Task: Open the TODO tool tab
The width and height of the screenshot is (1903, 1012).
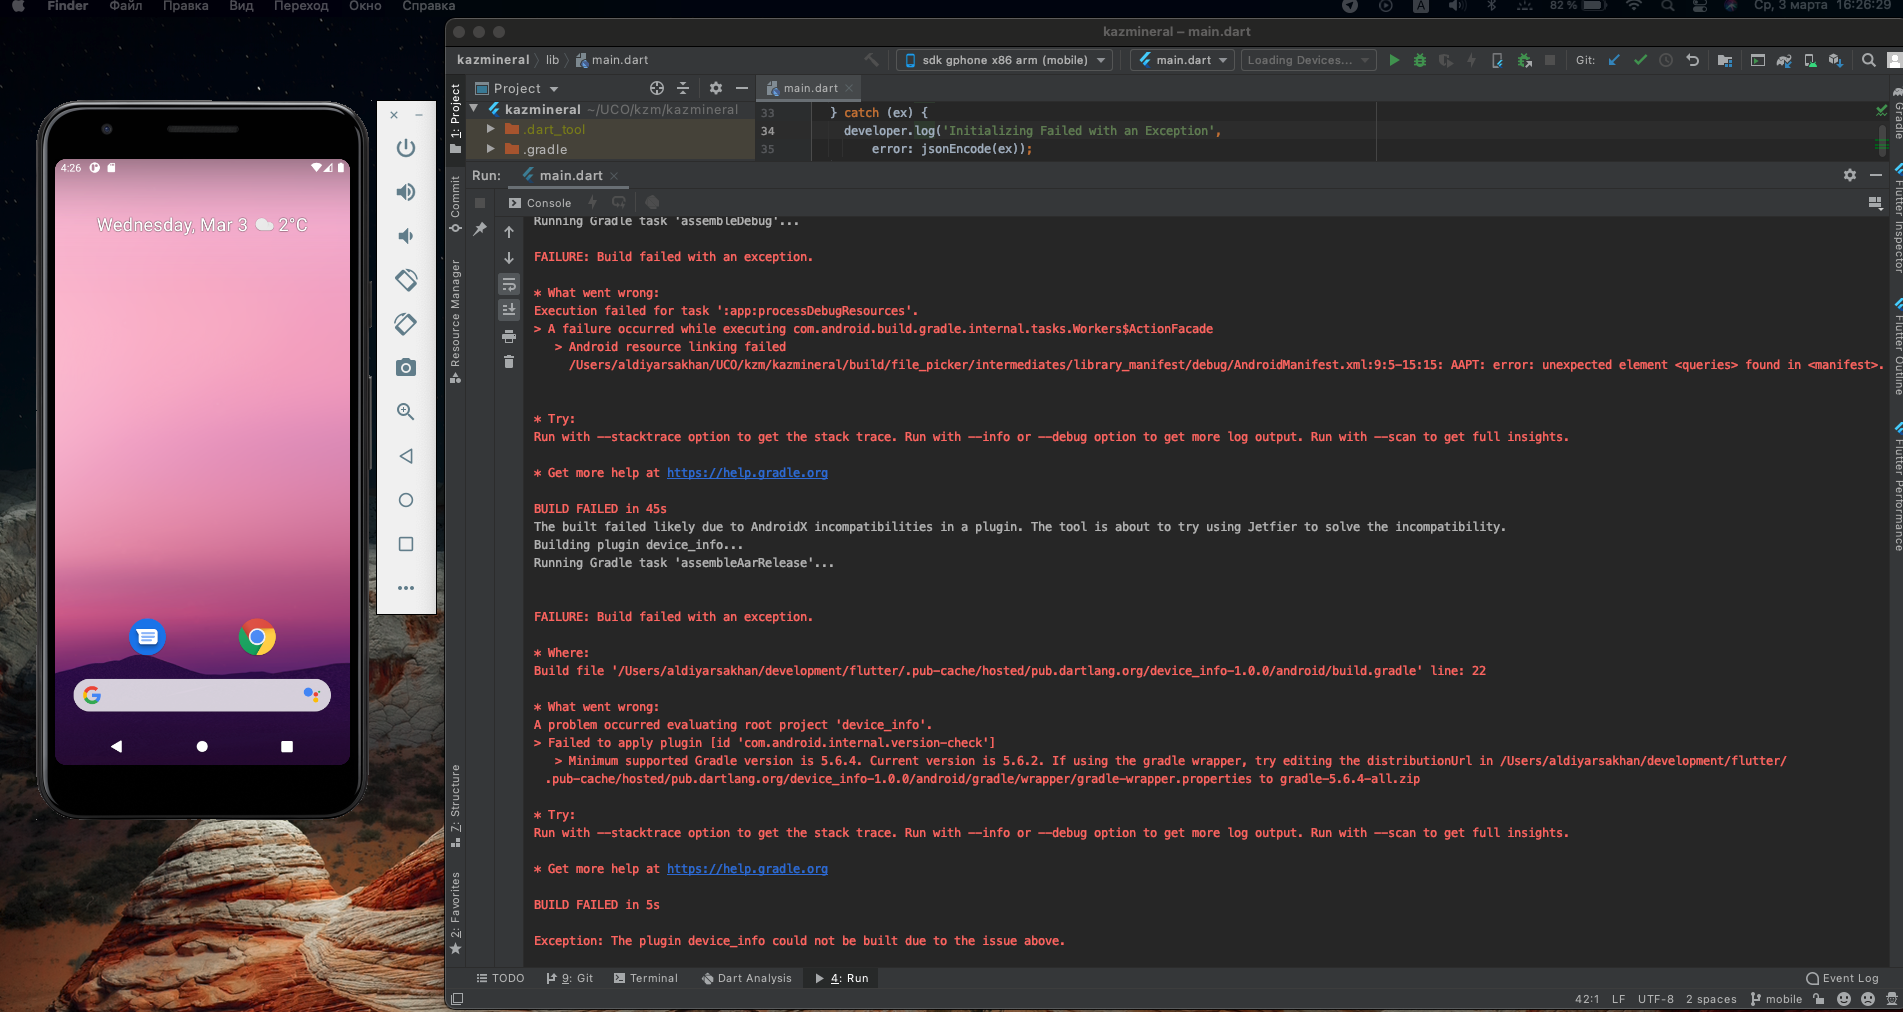Action: (501, 978)
